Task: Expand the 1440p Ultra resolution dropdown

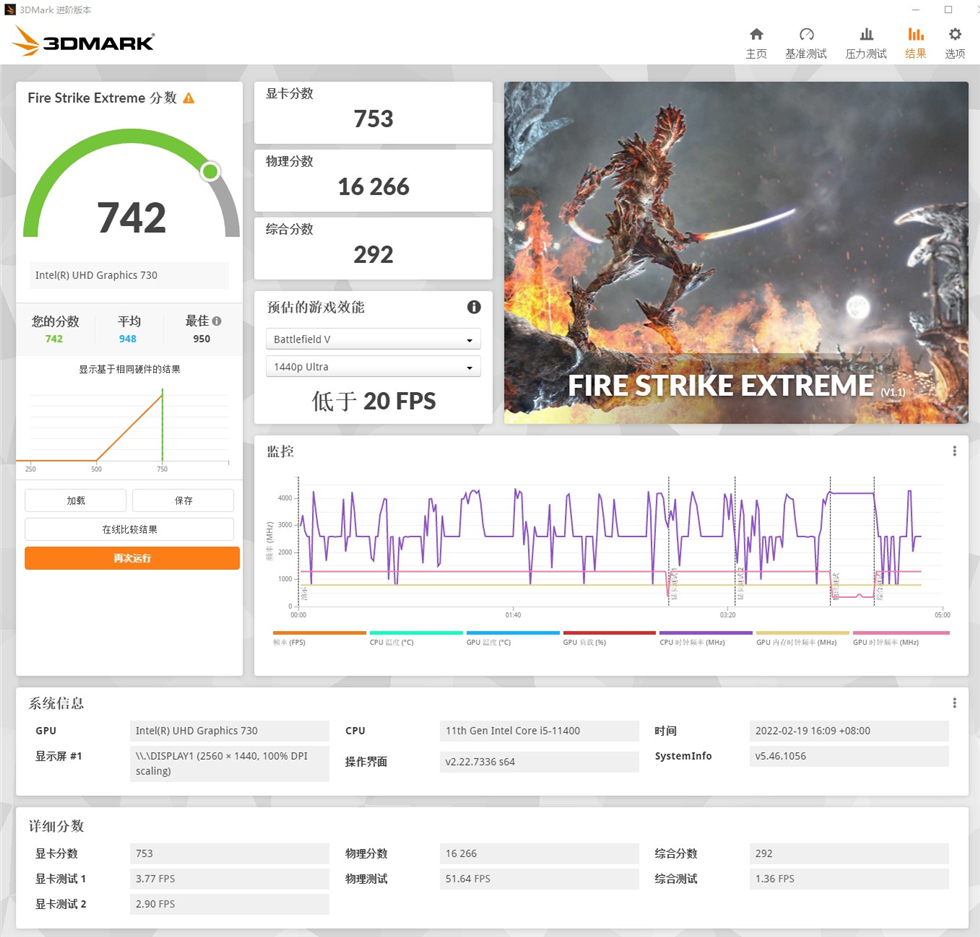Action: (373, 366)
